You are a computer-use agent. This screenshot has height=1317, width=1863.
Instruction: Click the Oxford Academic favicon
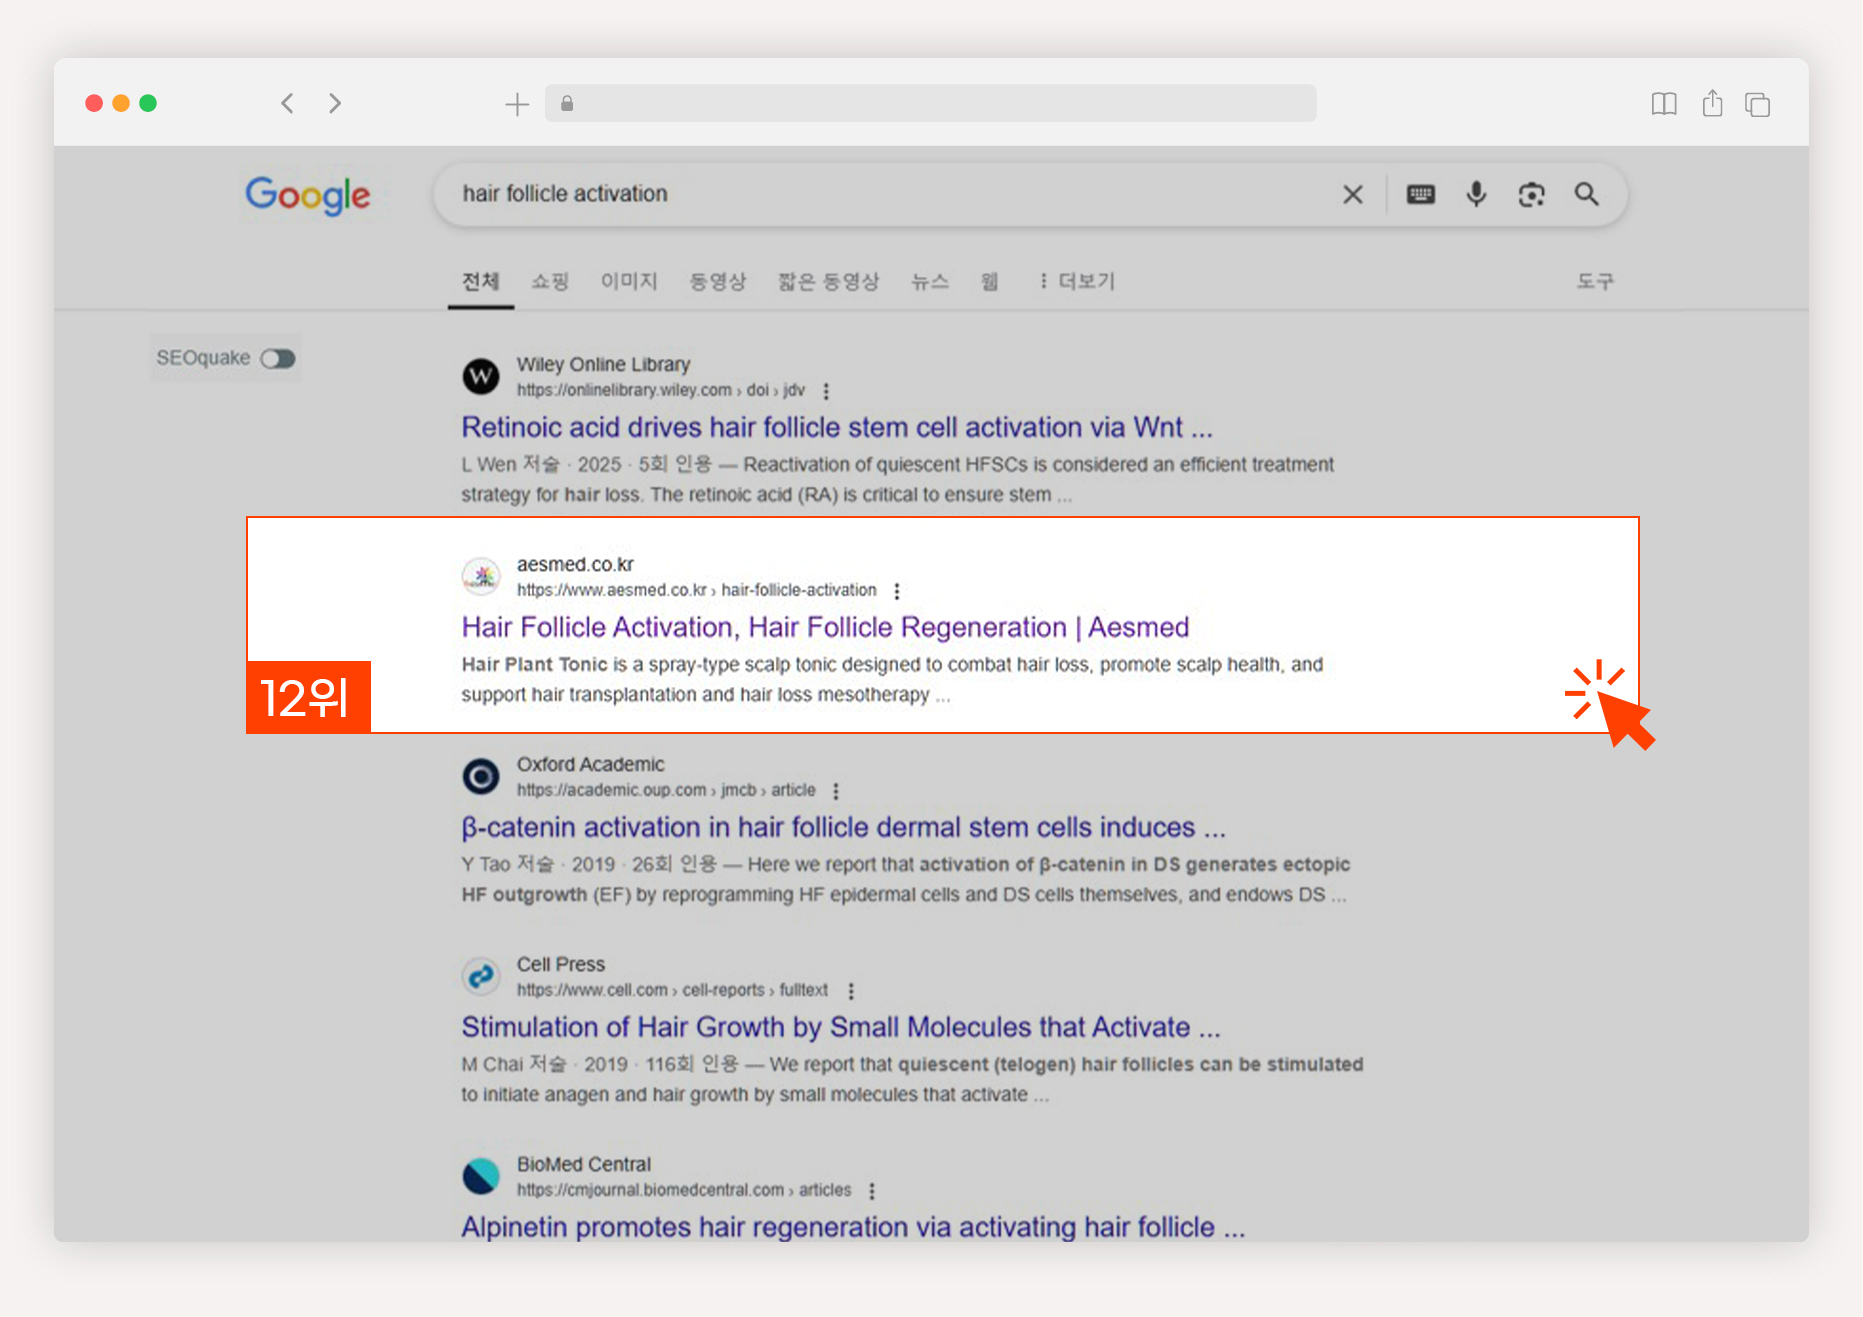481,777
